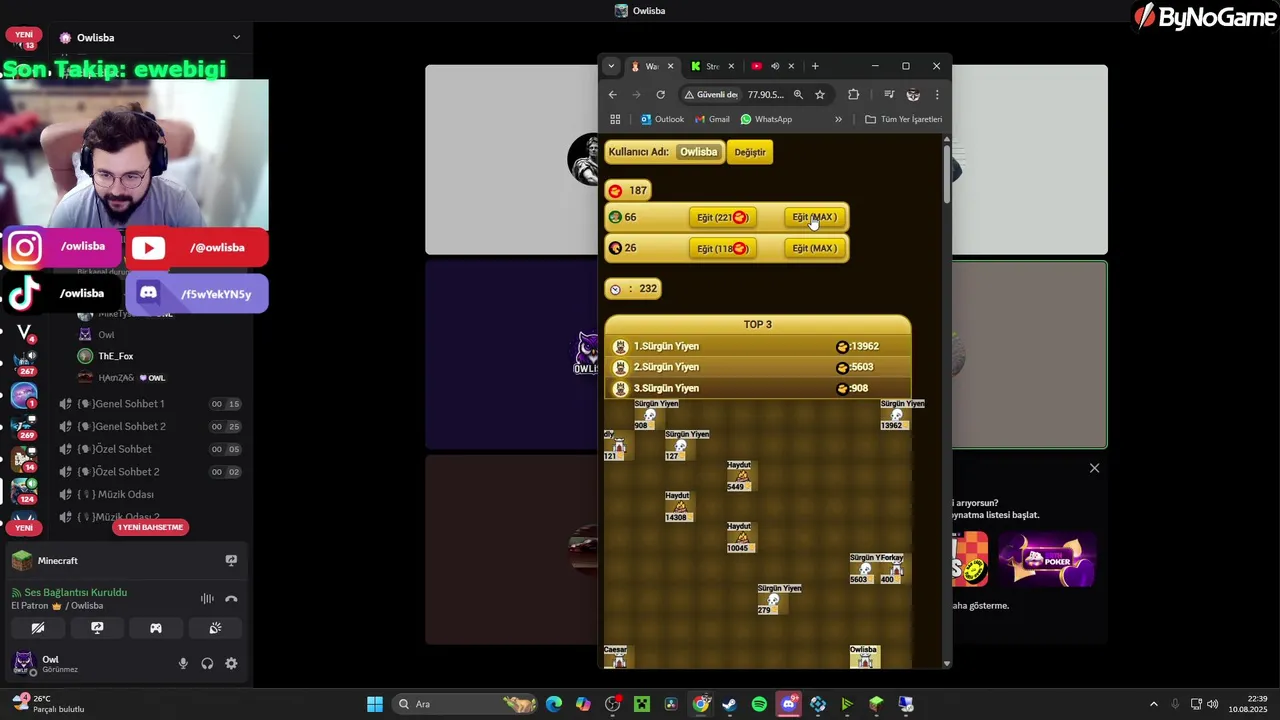Screen dimensions: 1280x720
Task: Toggle the camera in Discord voice panel
Action: (x=38, y=628)
